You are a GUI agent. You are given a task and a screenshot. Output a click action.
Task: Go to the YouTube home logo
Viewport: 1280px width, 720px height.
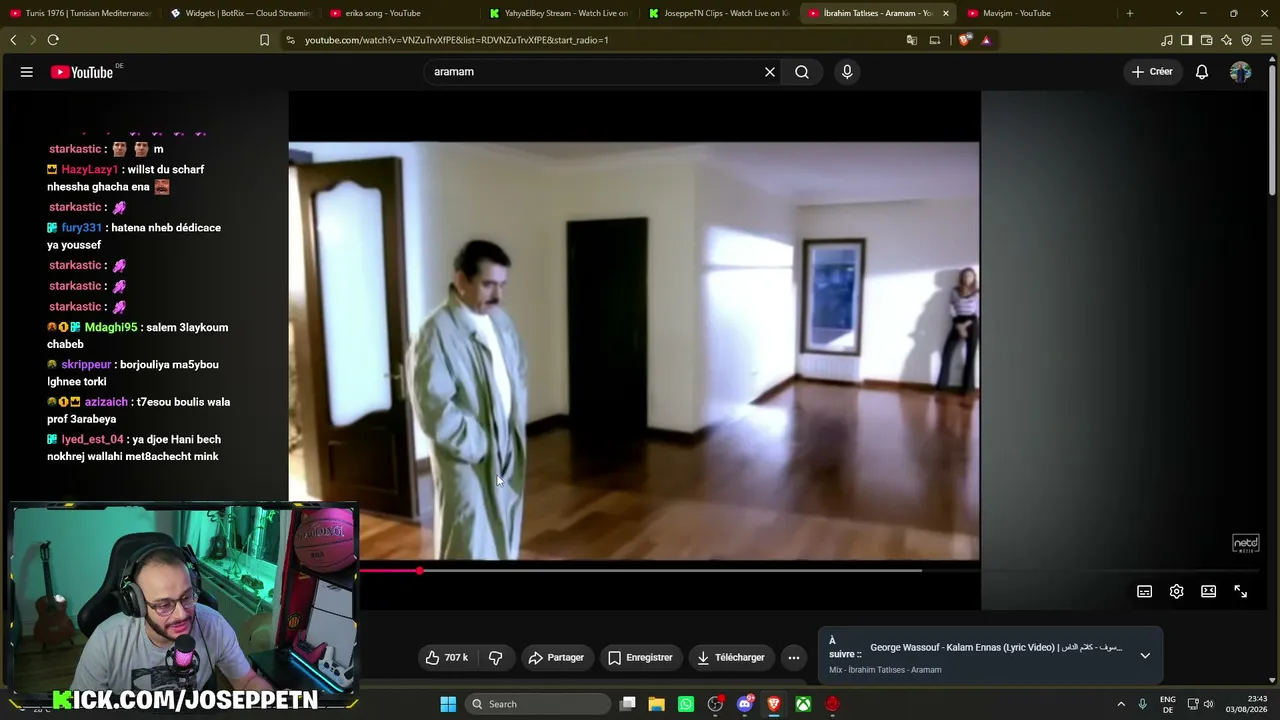pyautogui.click(x=82, y=72)
